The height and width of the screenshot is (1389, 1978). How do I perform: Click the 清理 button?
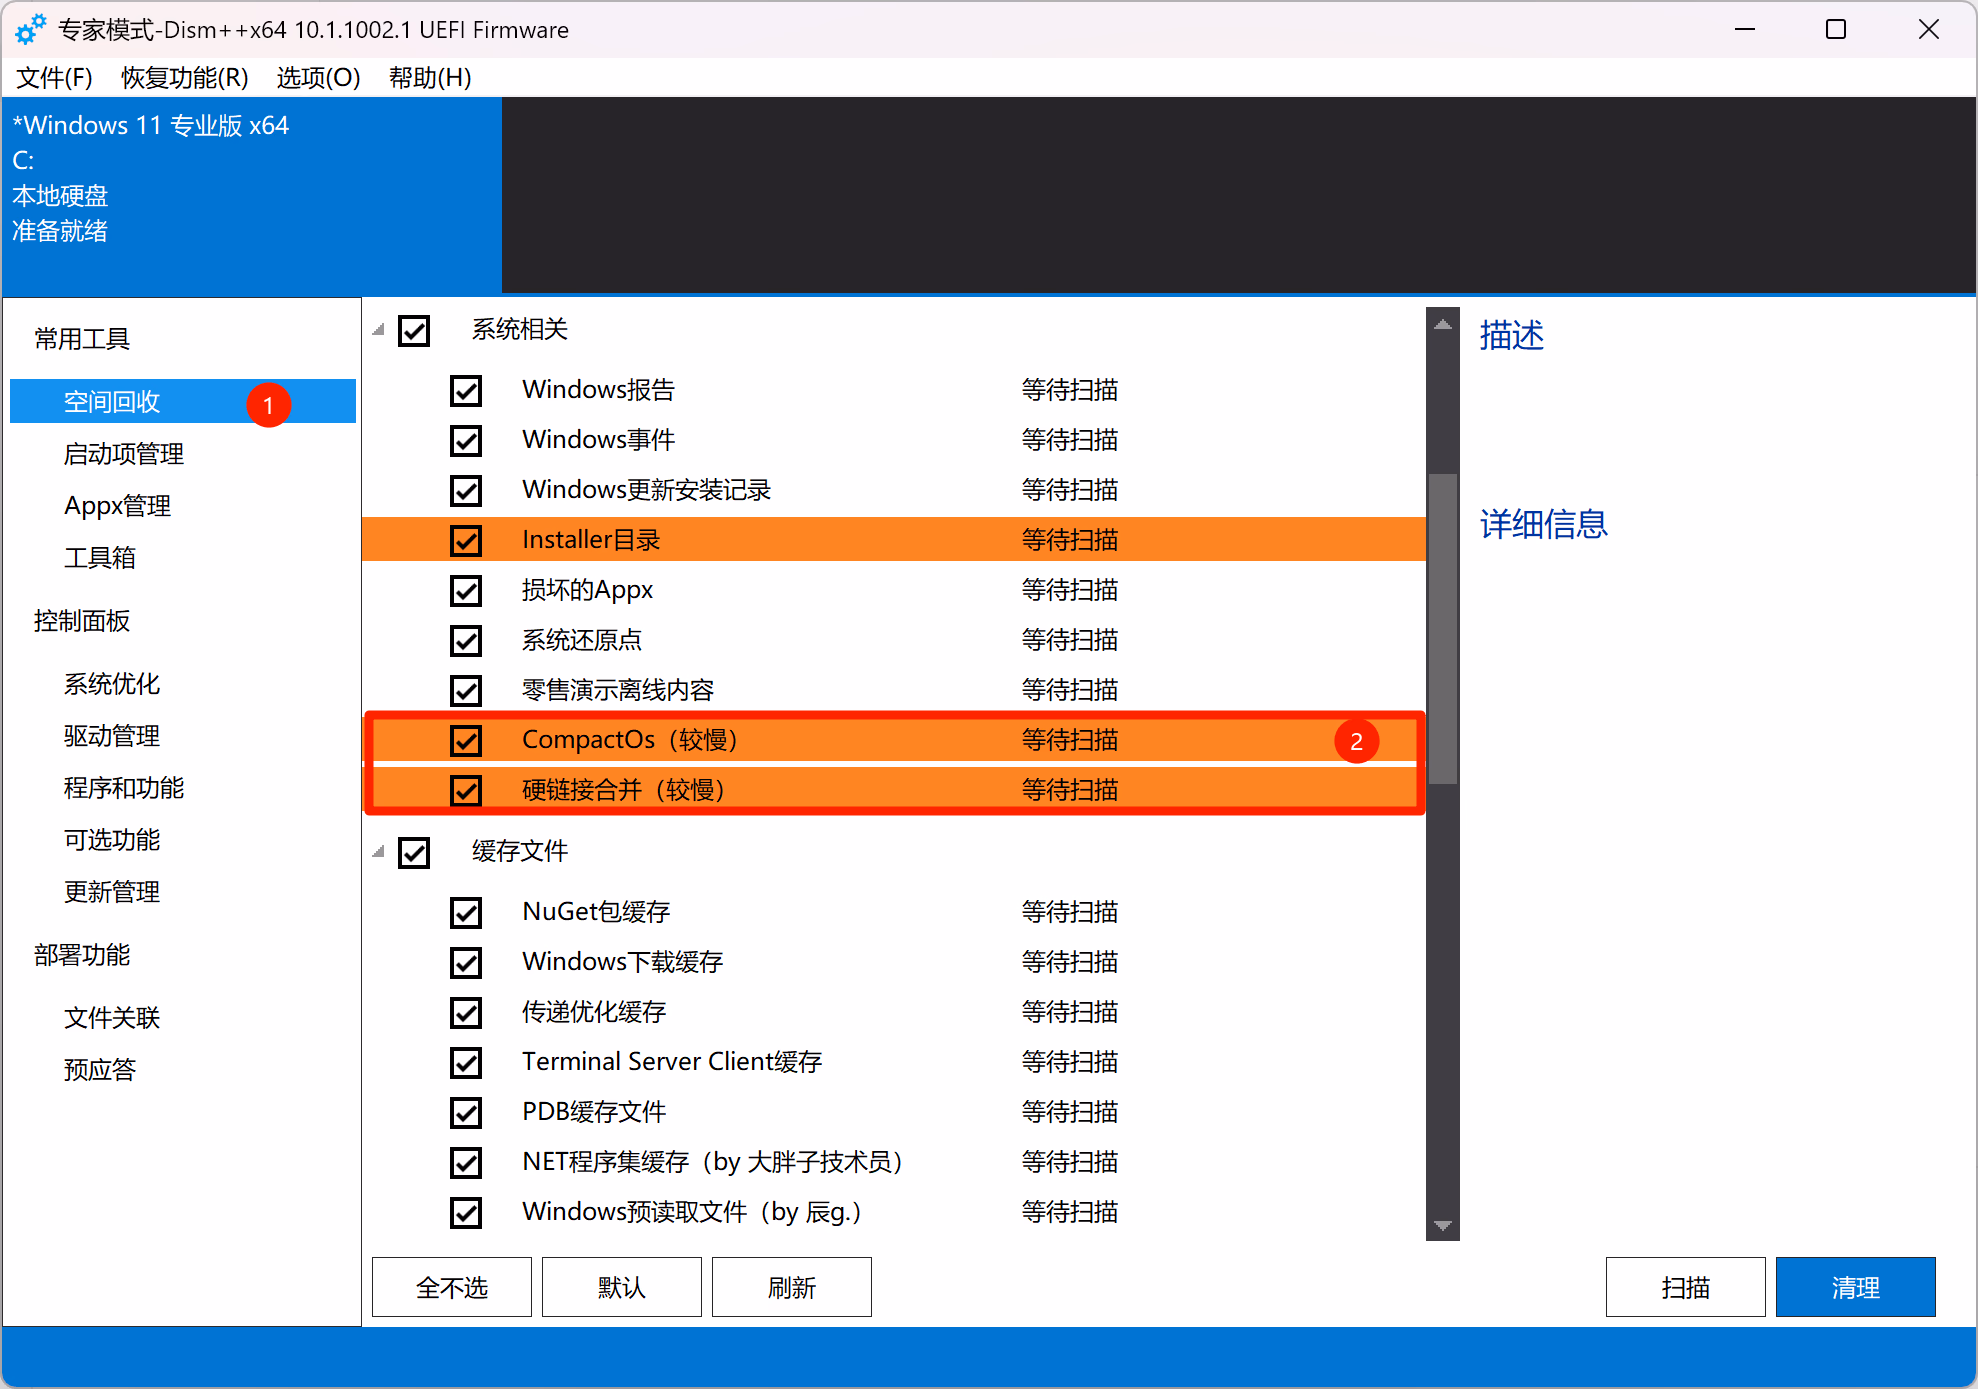click(1856, 1287)
